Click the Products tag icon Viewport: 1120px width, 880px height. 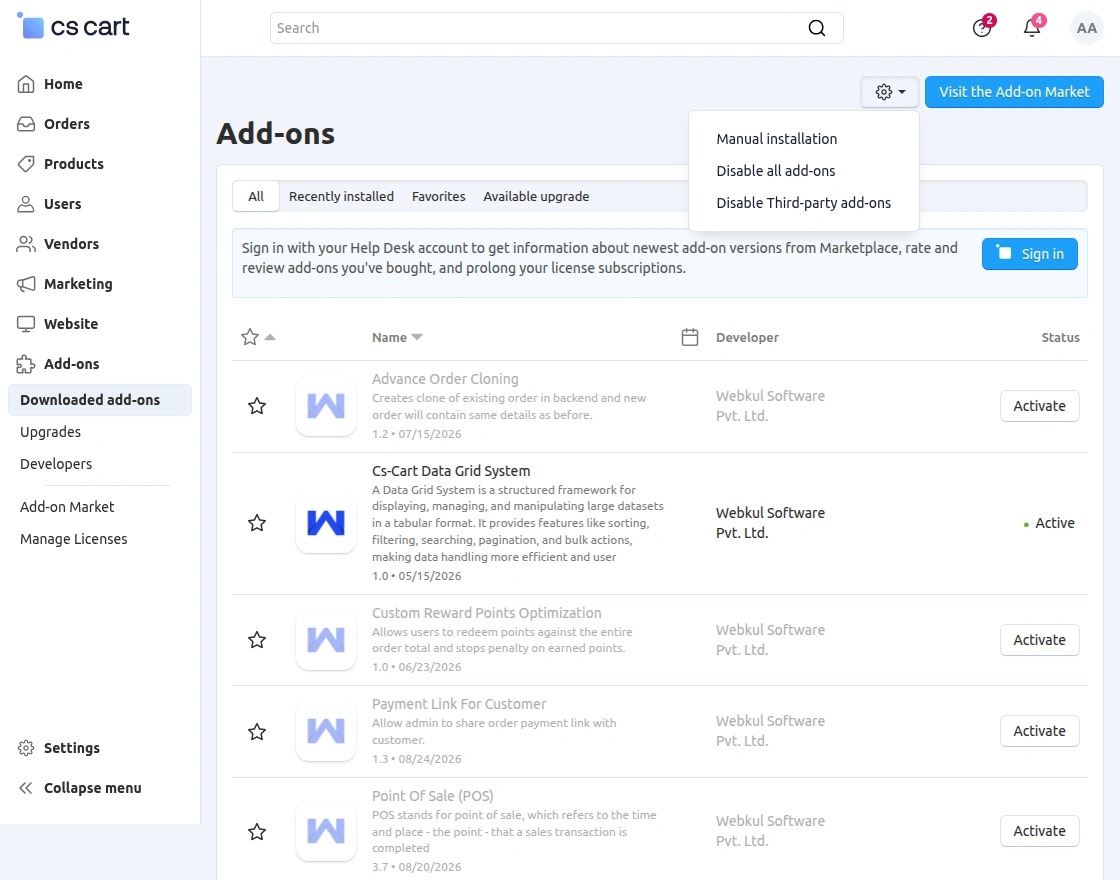(26, 164)
